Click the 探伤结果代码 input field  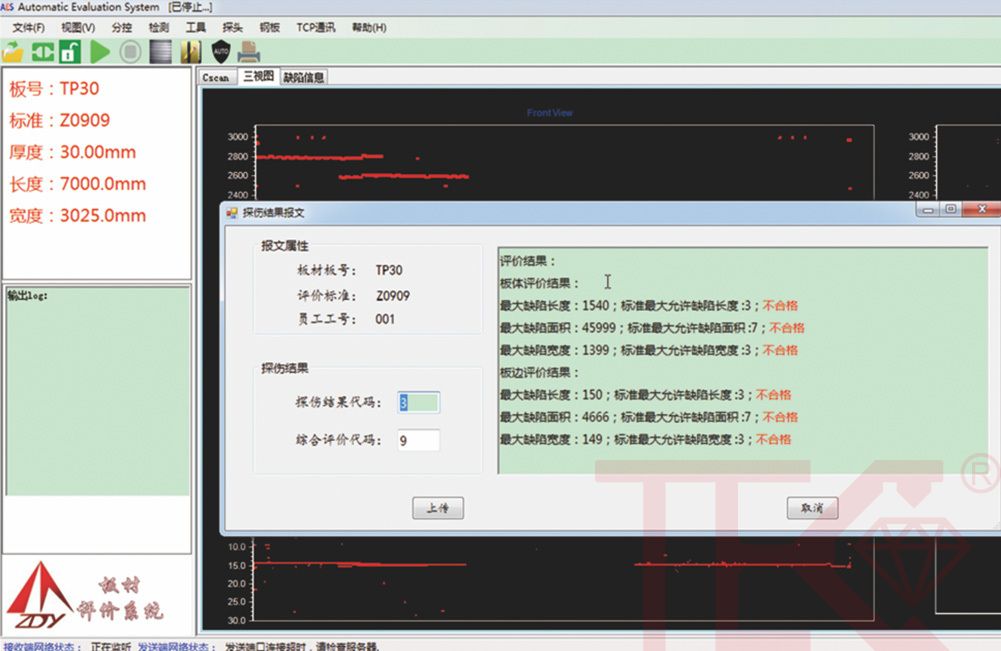point(418,402)
